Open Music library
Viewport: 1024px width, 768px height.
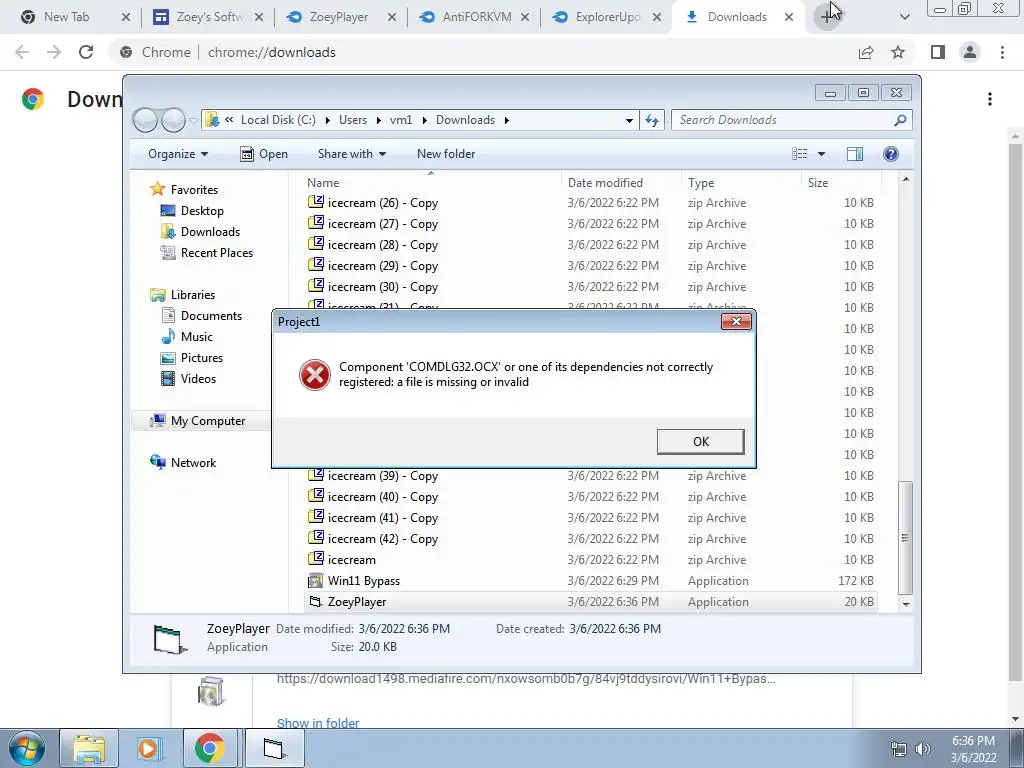click(197, 337)
